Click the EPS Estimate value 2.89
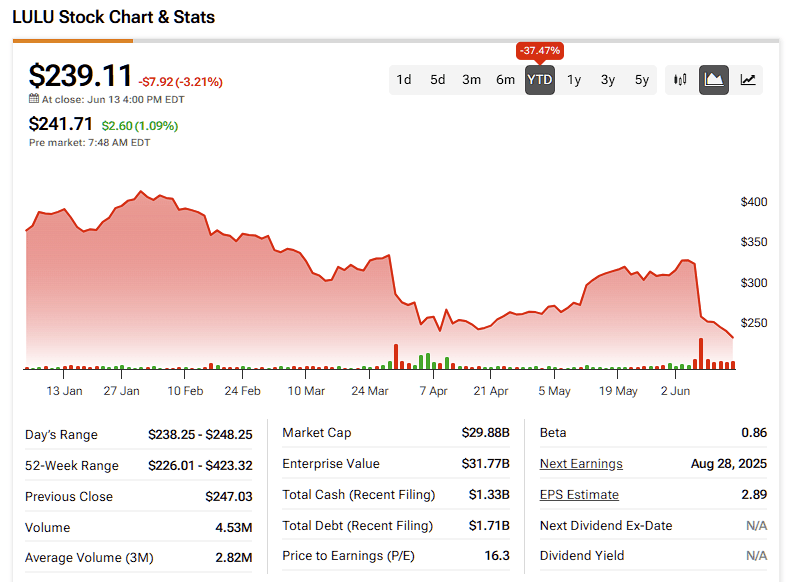Image resolution: width=794 pixels, height=582 pixels. (754, 494)
